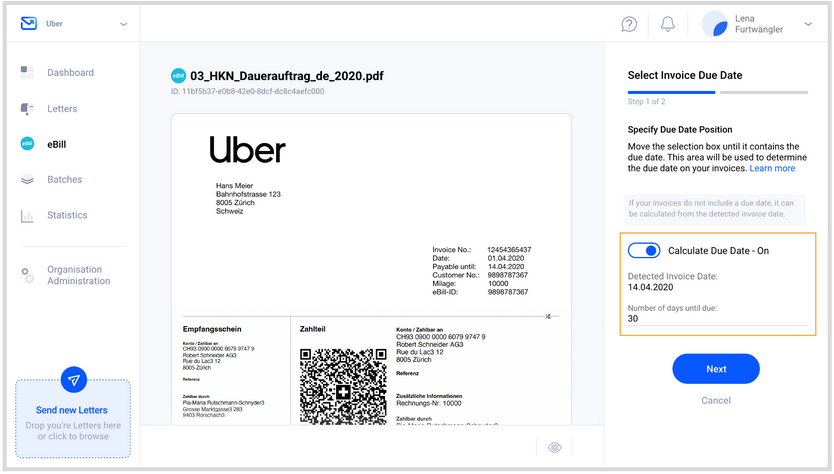The image size is (834, 474).
Task: Click the Hans Meier address block
Action: coord(248,198)
